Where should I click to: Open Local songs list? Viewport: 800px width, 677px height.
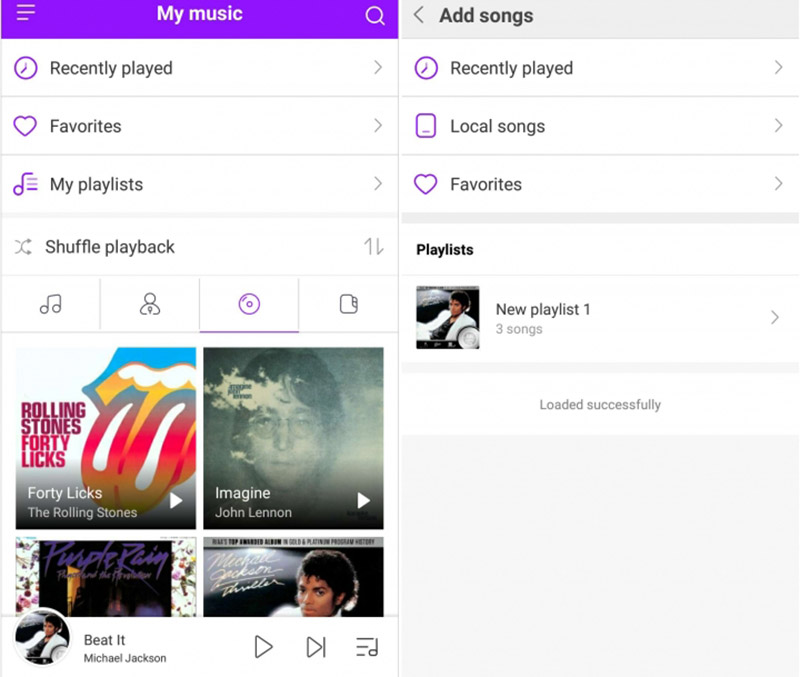tap(600, 126)
